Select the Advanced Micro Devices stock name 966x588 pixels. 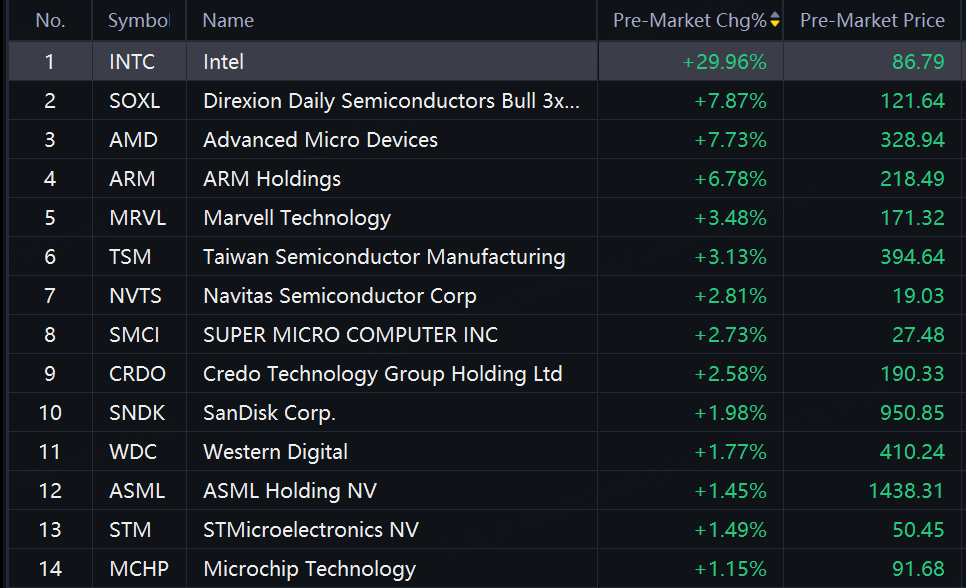click(320, 140)
